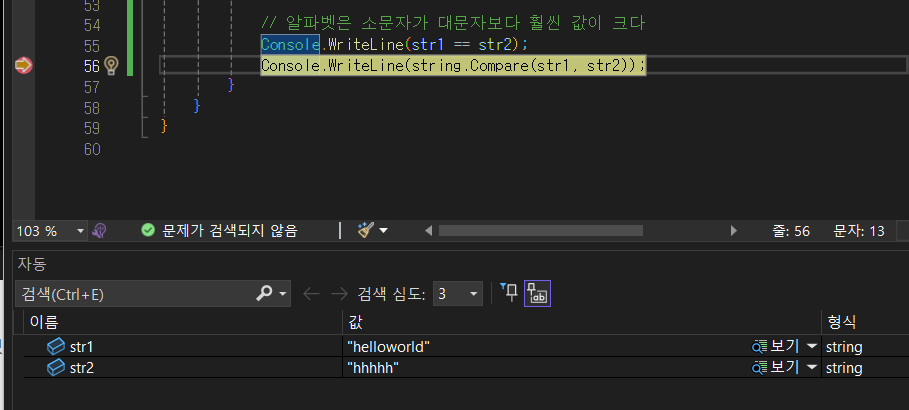Open the code cleanup broom icon
The width and height of the screenshot is (909, 410).
365,231
